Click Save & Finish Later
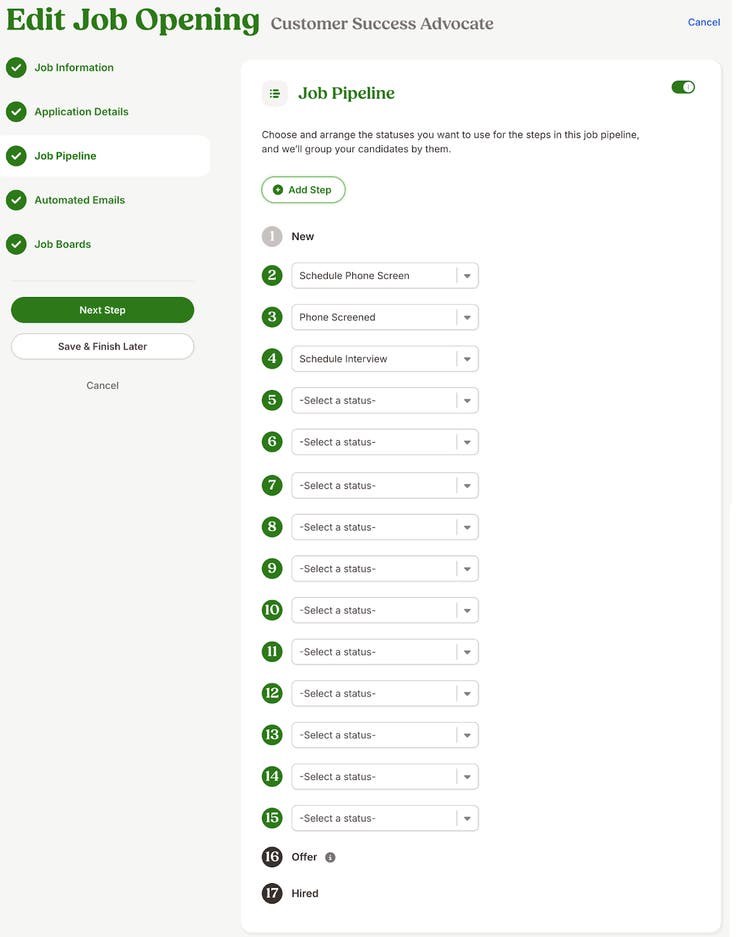 pos(102,347)
